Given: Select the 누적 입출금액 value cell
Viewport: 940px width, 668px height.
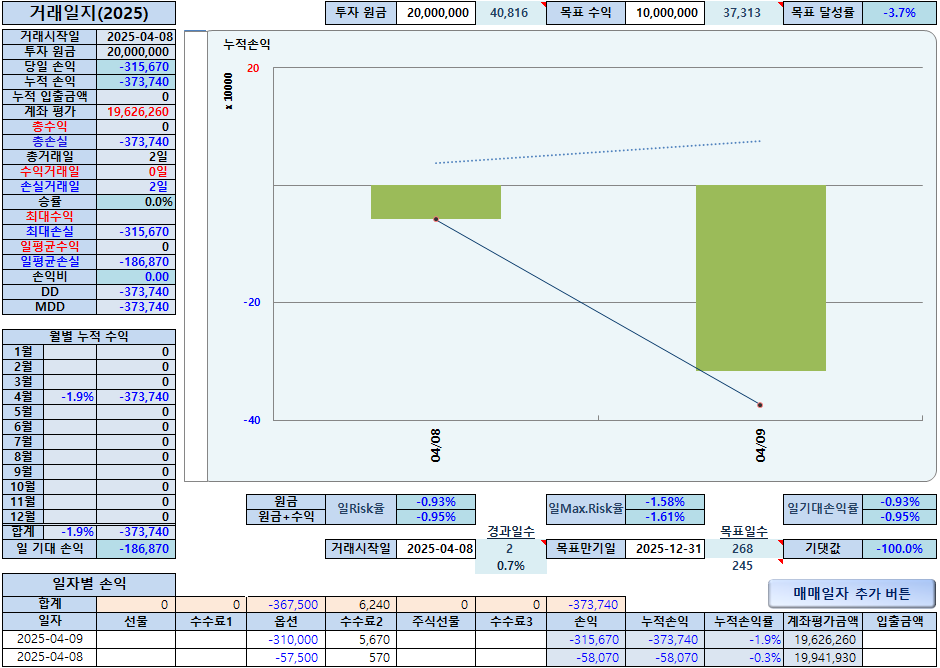Looking at the screenshot, I should (x=136, y=97).
